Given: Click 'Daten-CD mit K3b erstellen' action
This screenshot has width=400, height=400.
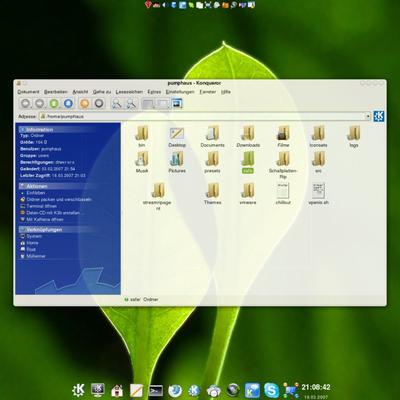Looking at the screenshot, I should pos(53,213).
